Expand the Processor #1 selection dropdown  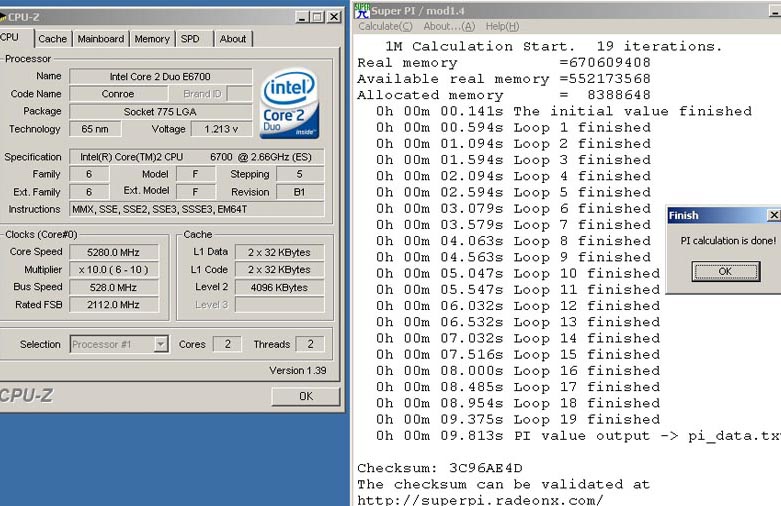tap(160, 344)
